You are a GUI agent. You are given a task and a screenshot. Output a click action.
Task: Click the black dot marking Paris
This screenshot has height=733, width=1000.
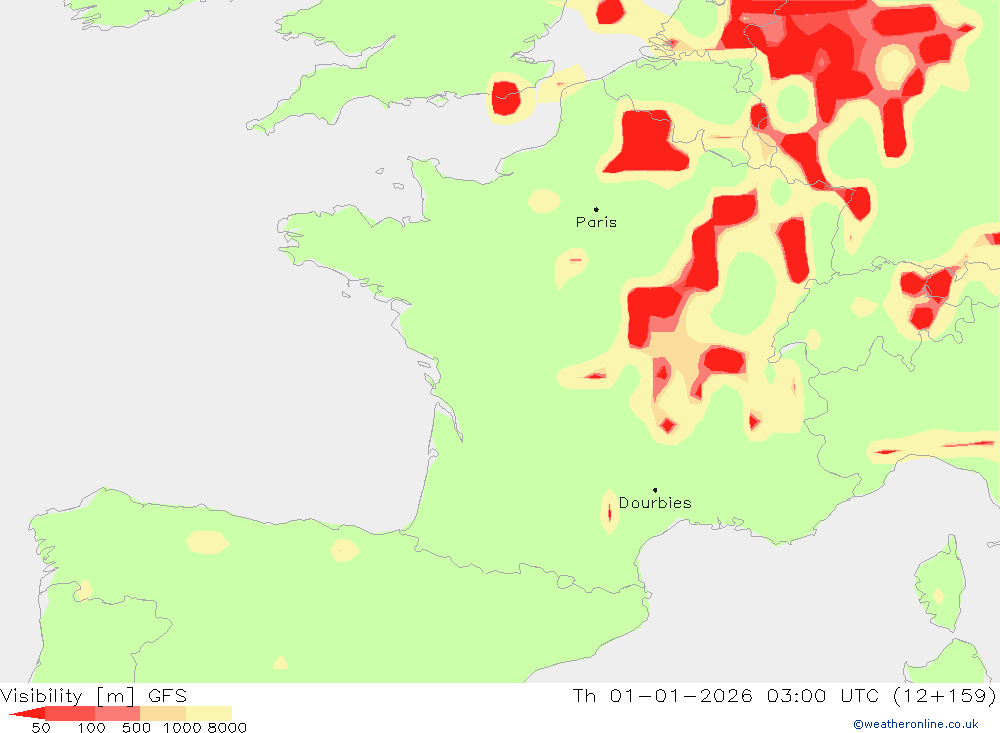point(596,209)
